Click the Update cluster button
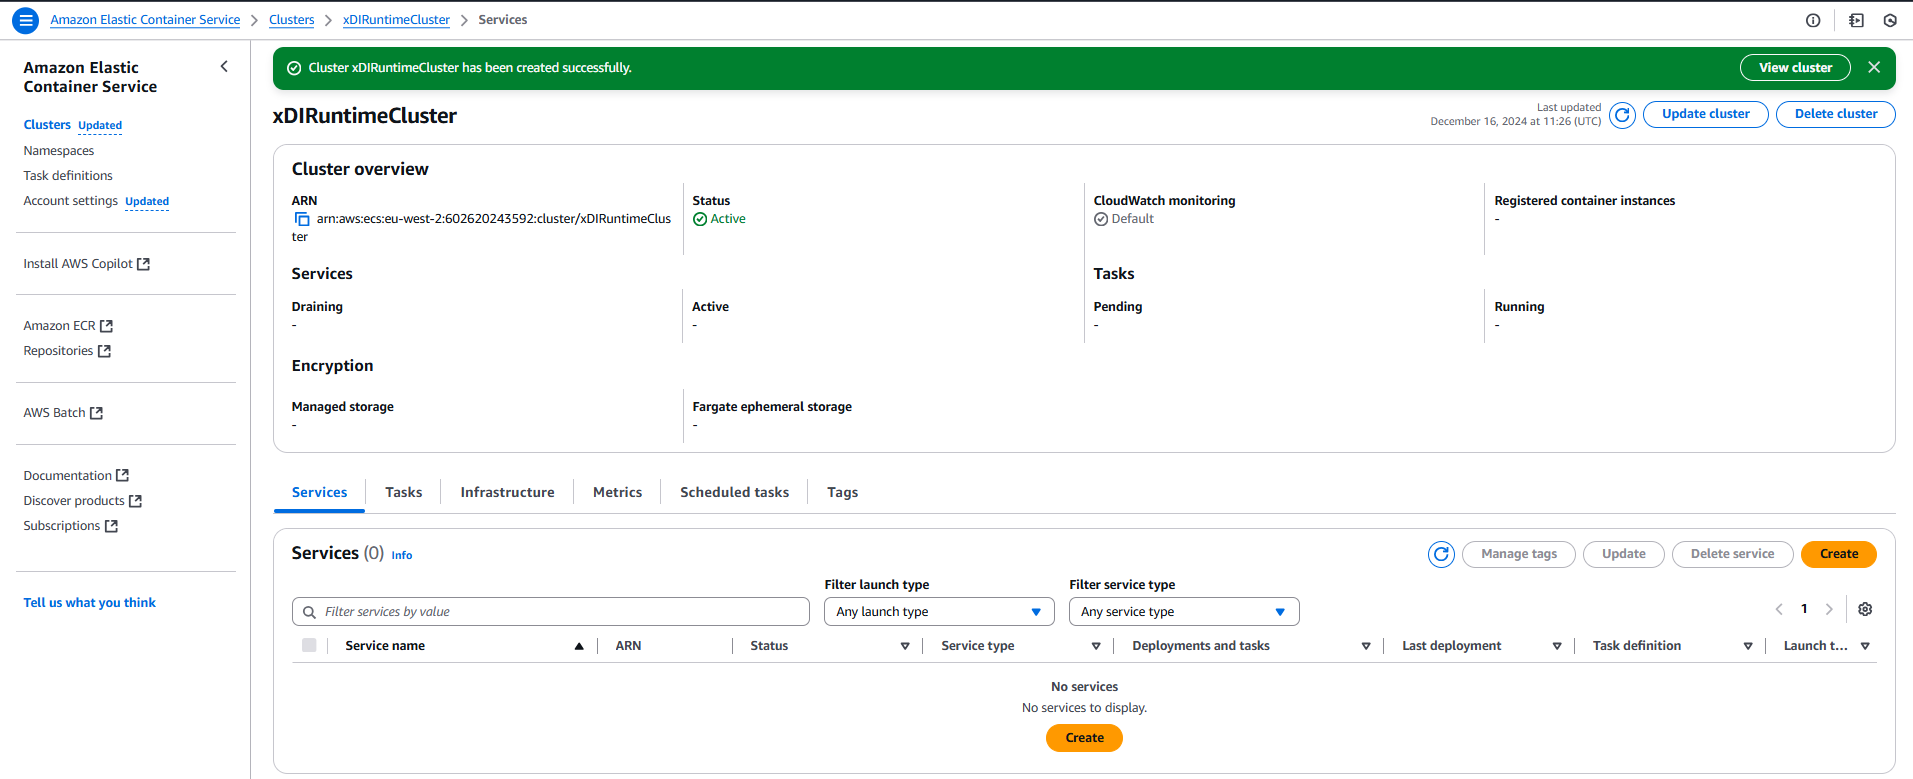The image size is (1913, 779). pyautogui.click(x=1705, y=114)
